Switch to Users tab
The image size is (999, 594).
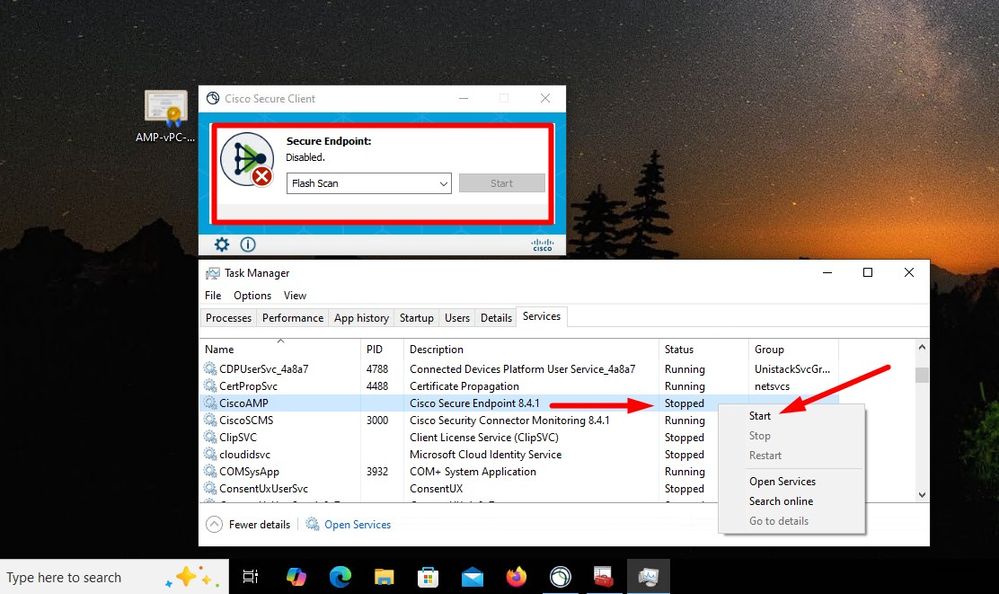457,318
